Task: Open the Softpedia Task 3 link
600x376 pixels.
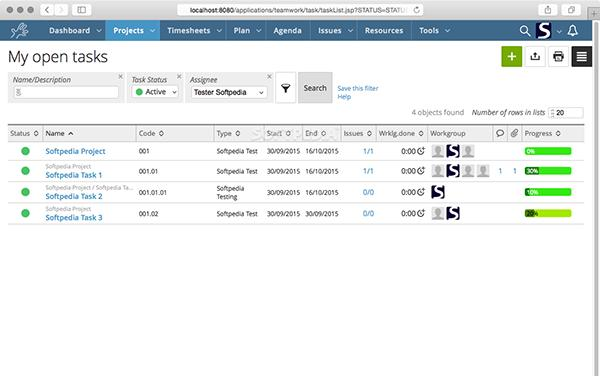Action: pos(74,217)
